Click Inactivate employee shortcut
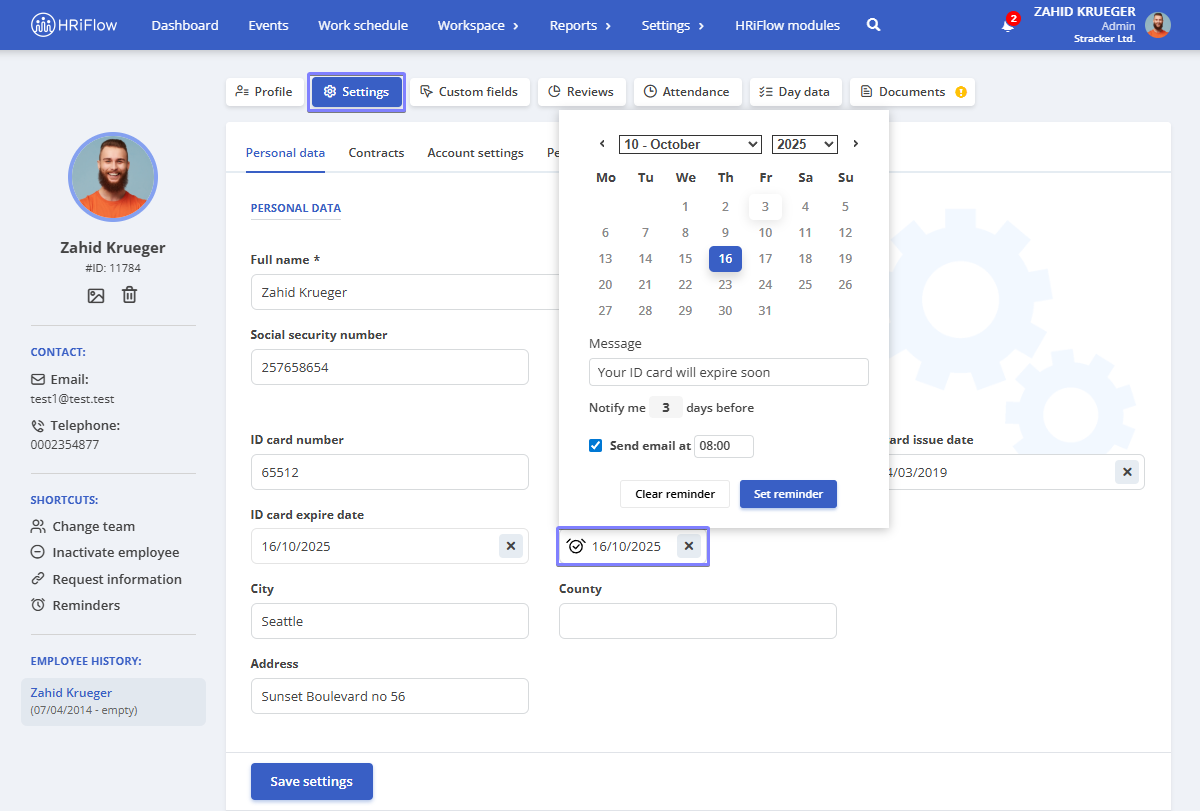The image size is (1200, 811). 105,552
